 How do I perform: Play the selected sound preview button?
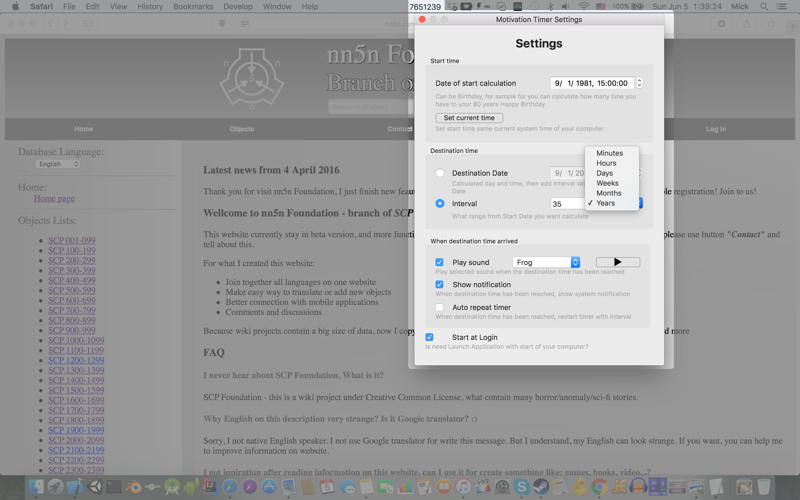point(618,262)
